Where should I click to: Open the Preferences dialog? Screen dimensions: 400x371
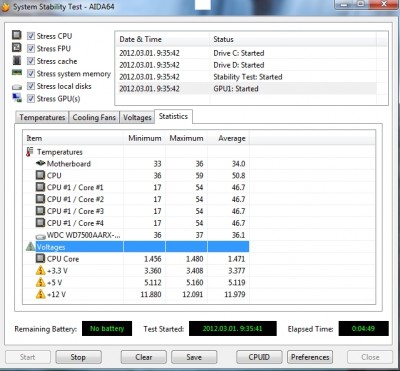[310, 357]
